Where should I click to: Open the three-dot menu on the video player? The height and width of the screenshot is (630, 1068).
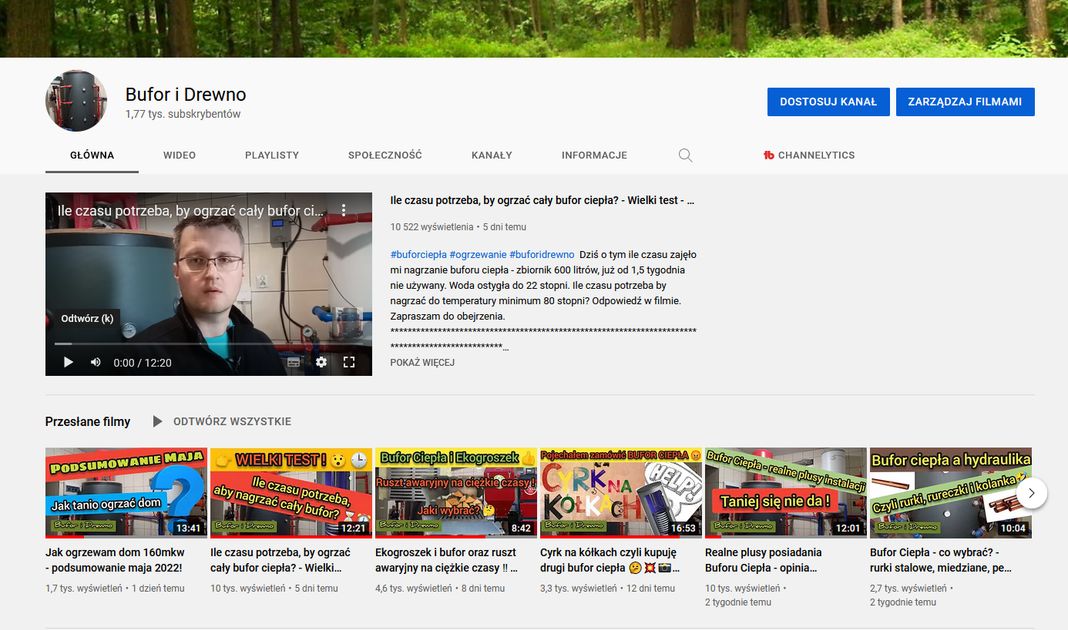click(x=343, y=211)
